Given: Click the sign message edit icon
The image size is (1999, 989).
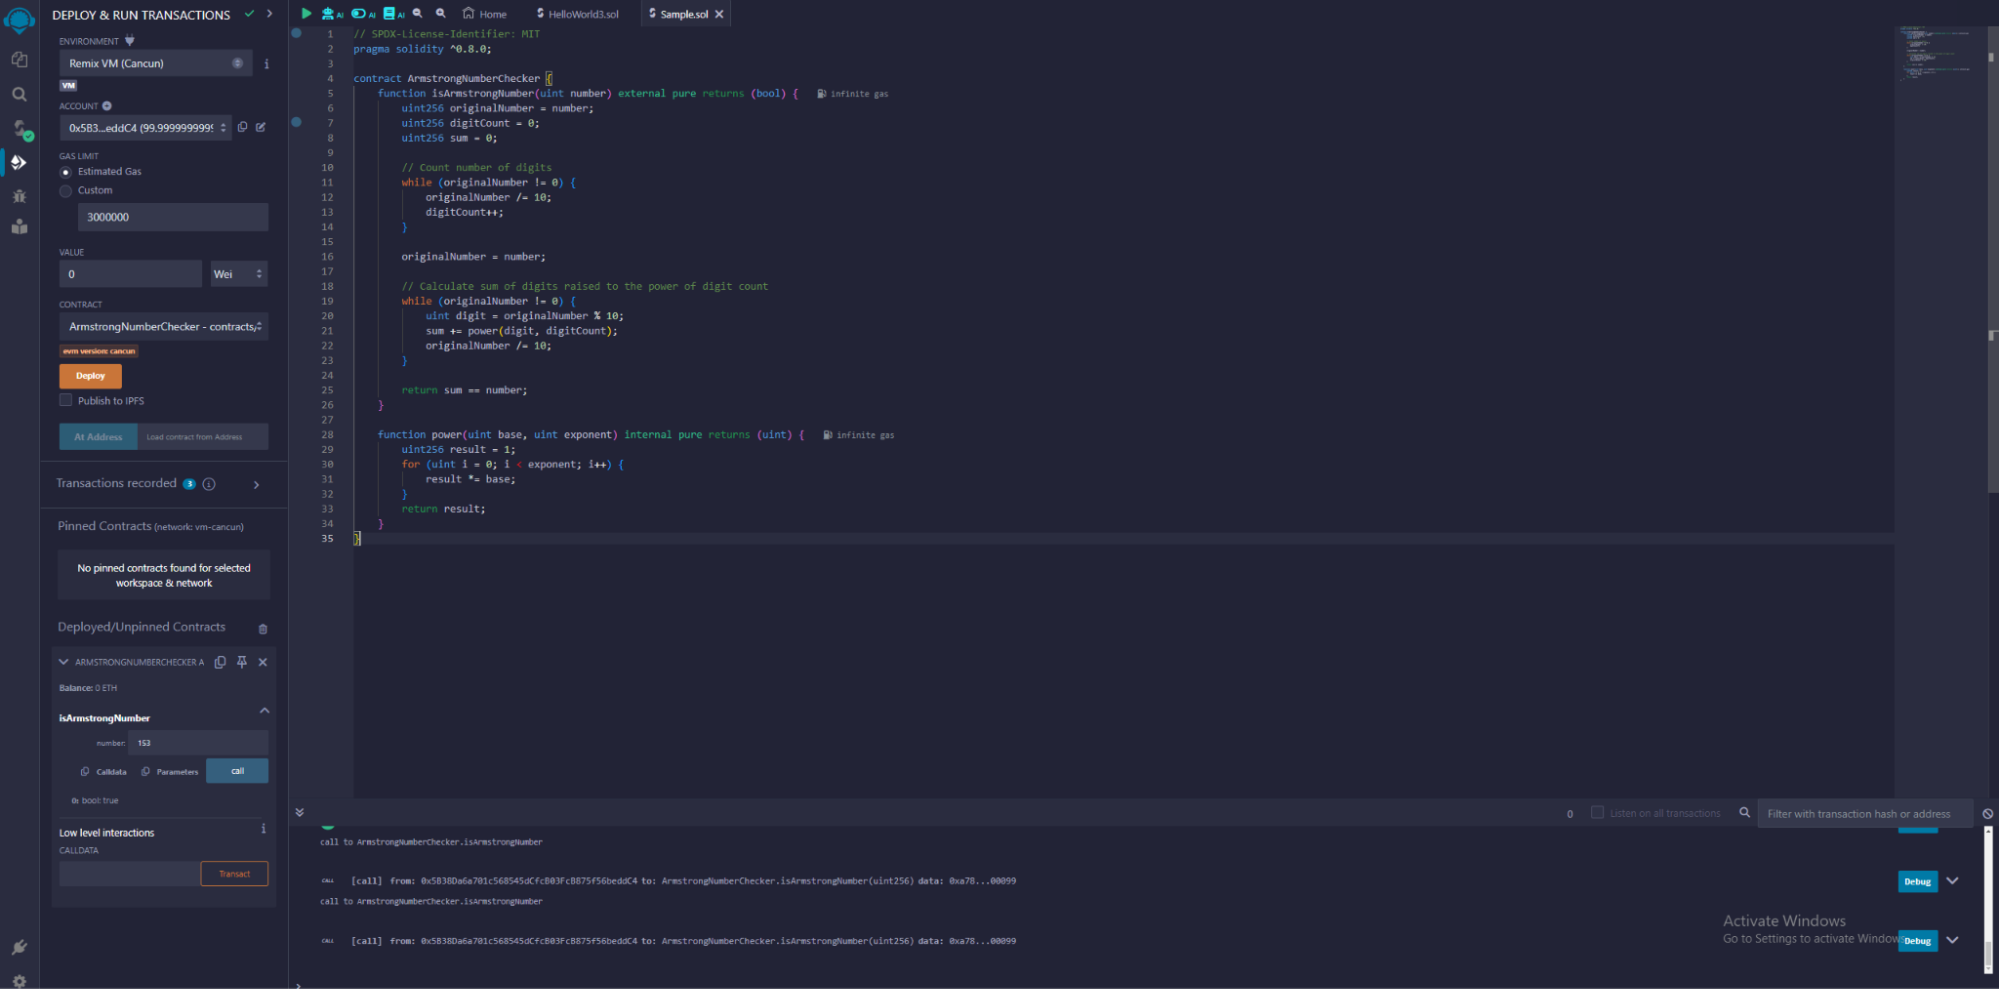Looking at the screenshot, I should [x=261, y=127].
